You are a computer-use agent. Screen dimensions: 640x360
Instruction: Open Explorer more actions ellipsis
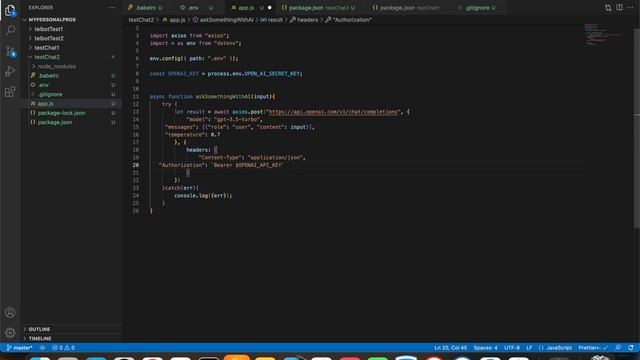click(112, 7)
